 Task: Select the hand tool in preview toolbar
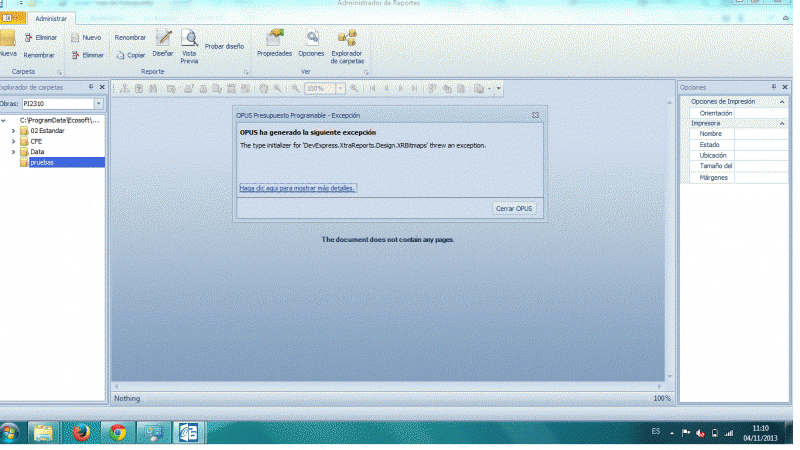[263, 88]
